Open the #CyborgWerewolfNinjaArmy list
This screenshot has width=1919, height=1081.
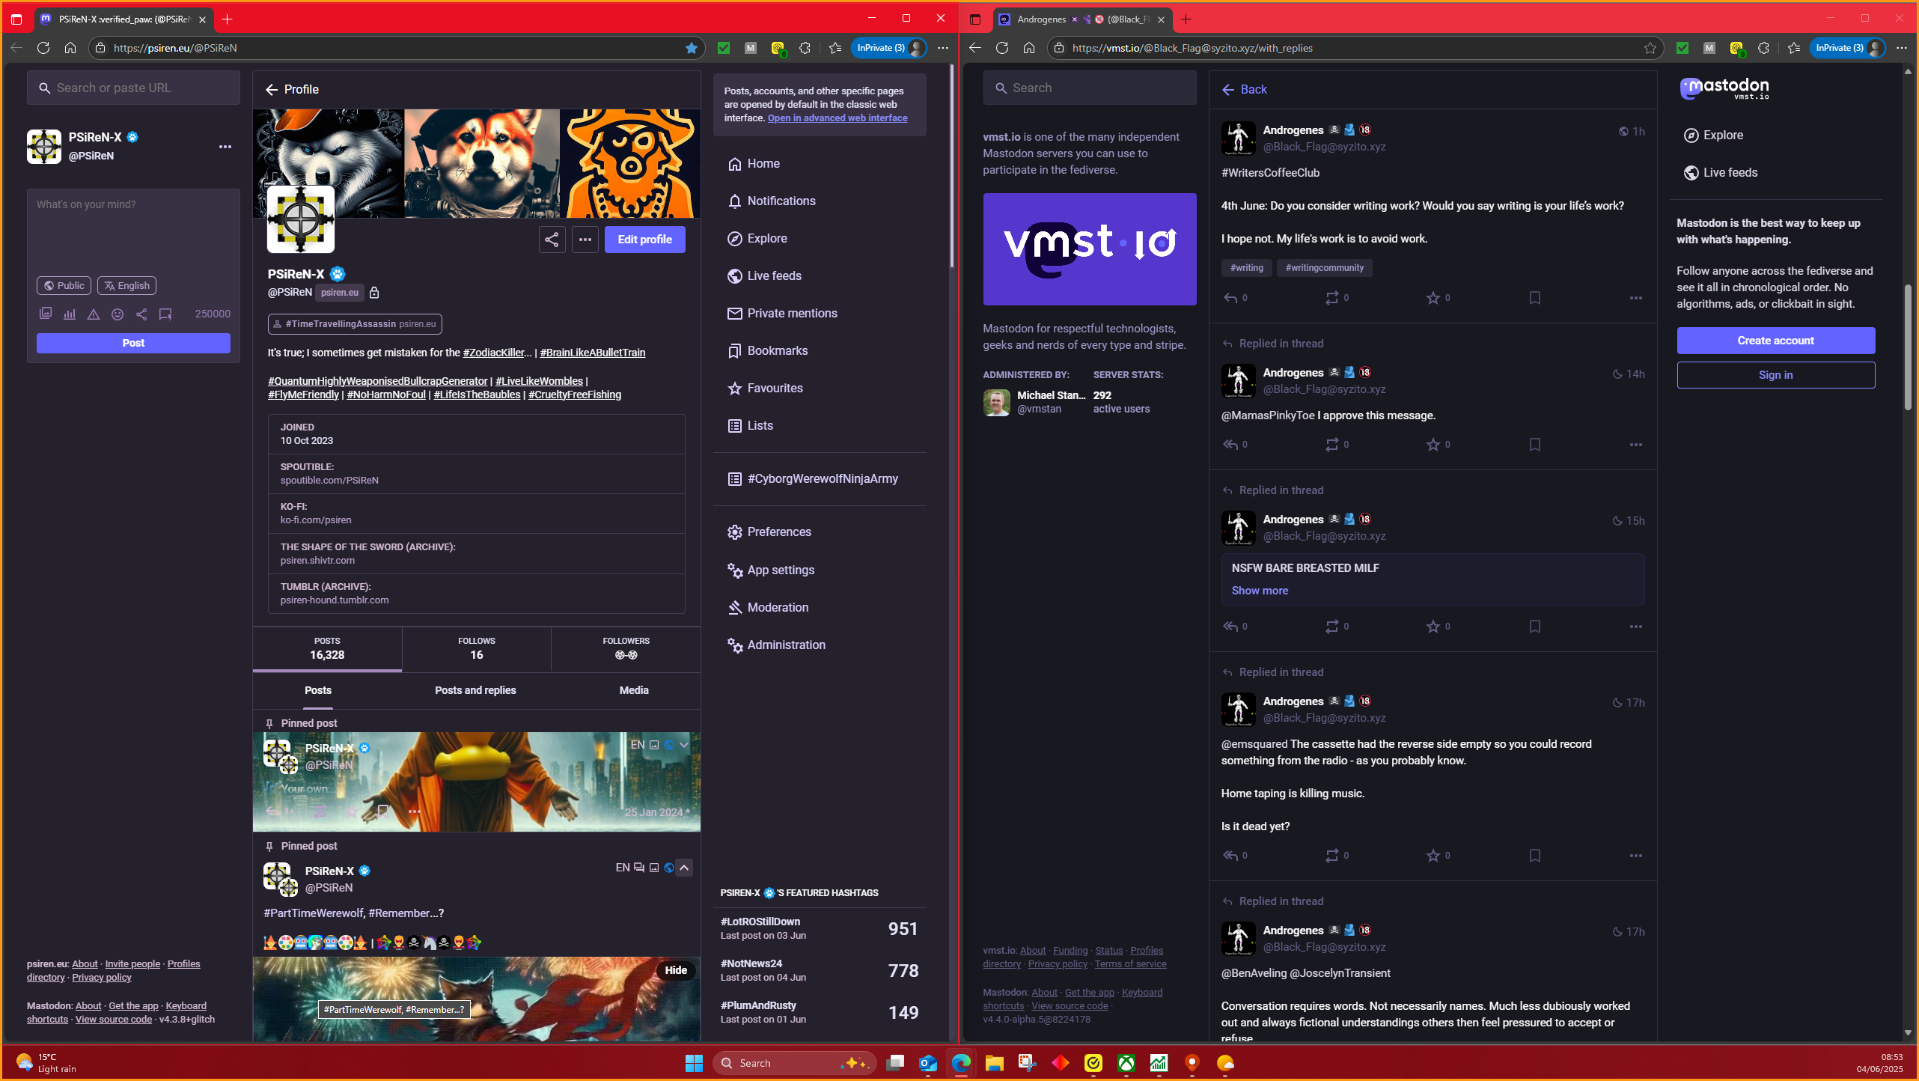click(x=812, y=479)
